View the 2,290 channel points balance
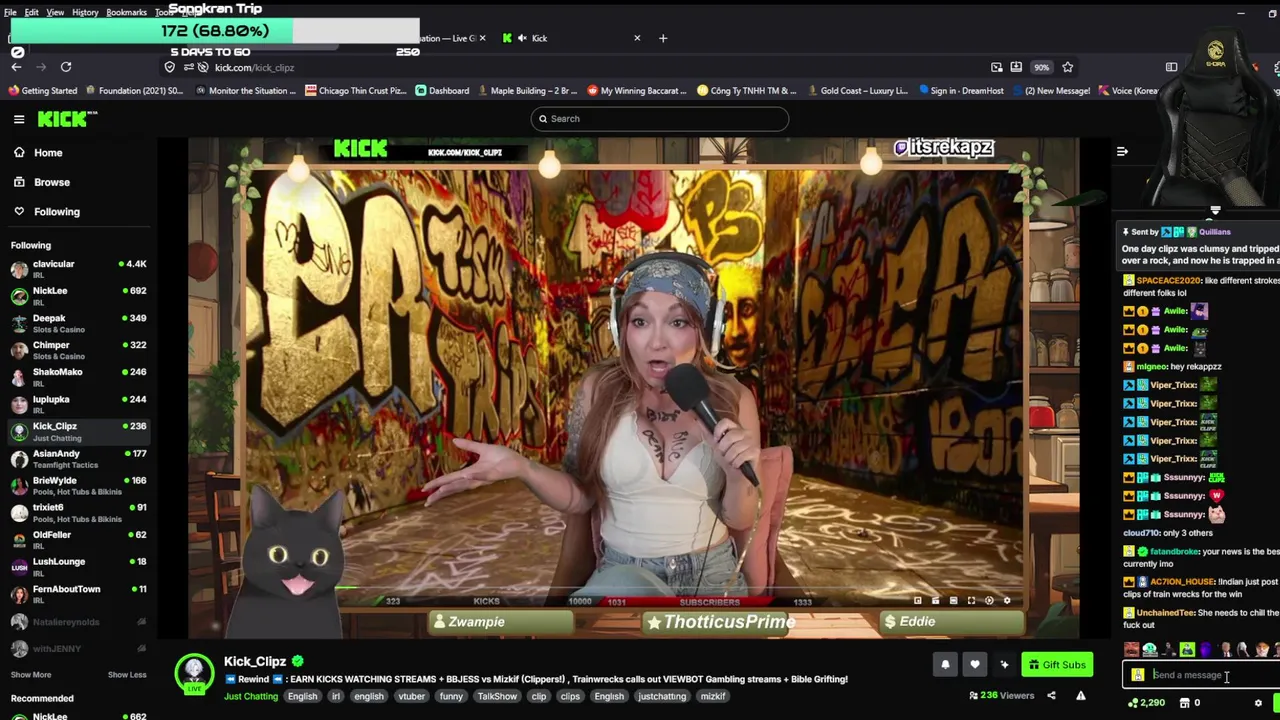The image size is (1280, 720). [x=1145, y=703]
